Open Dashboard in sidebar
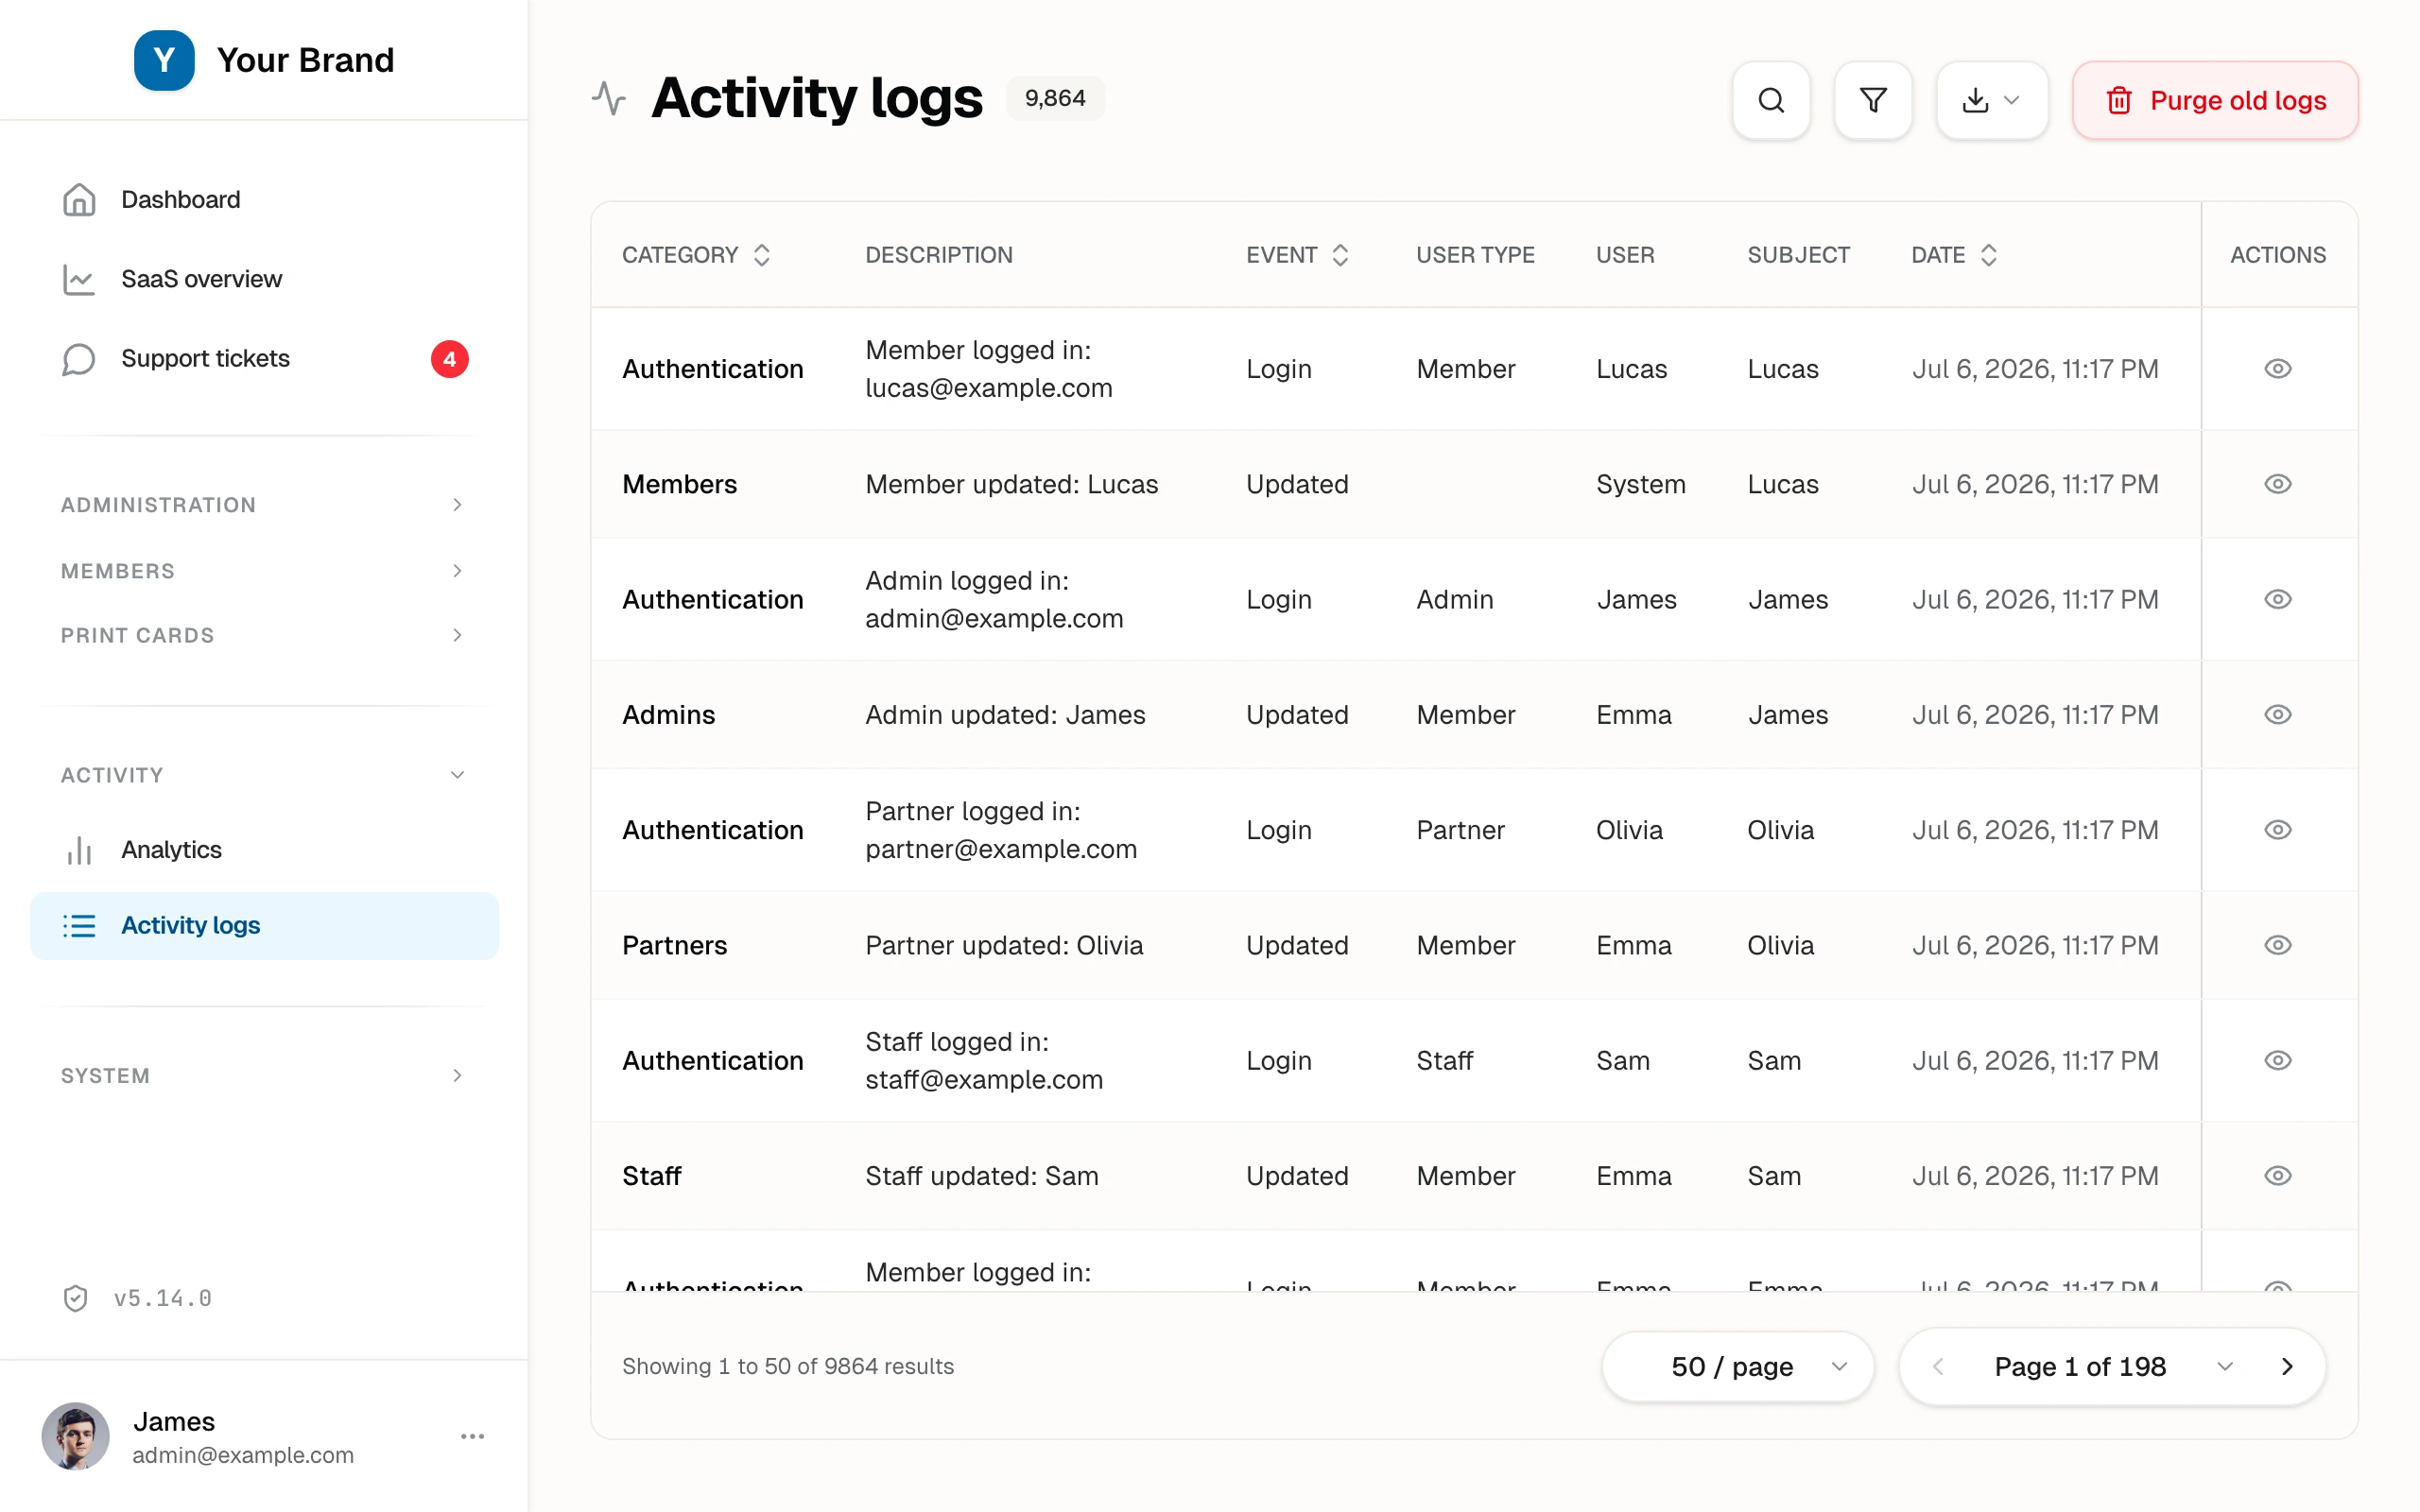 click(x=264, y=200)
